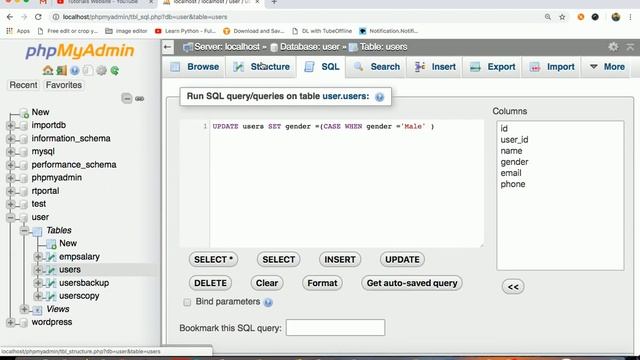The image size is (640, 360).
Task: Open new browser tab plus button
Action: (274, 2)
